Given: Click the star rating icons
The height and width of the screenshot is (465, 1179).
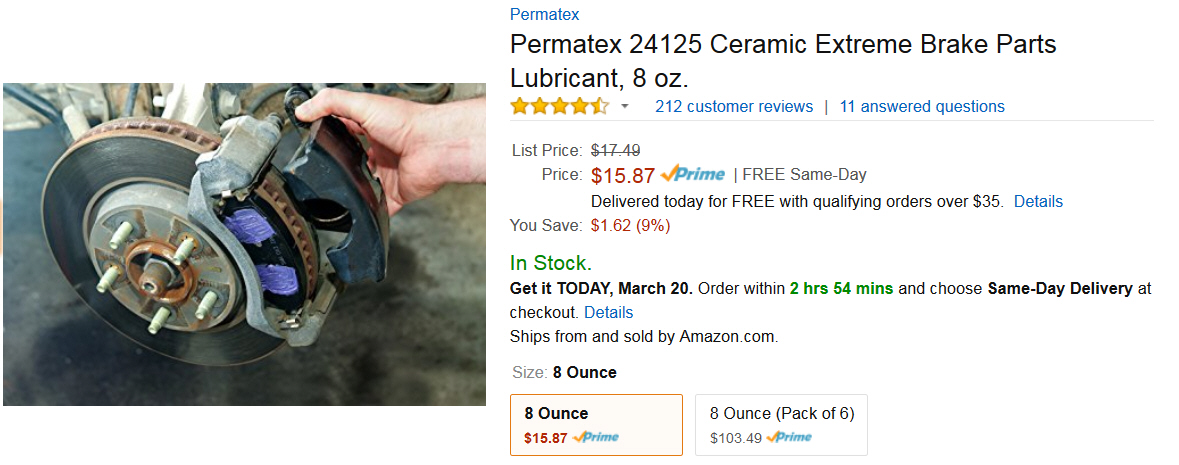Looking at the screenshot, I should (x=559, y=106).
